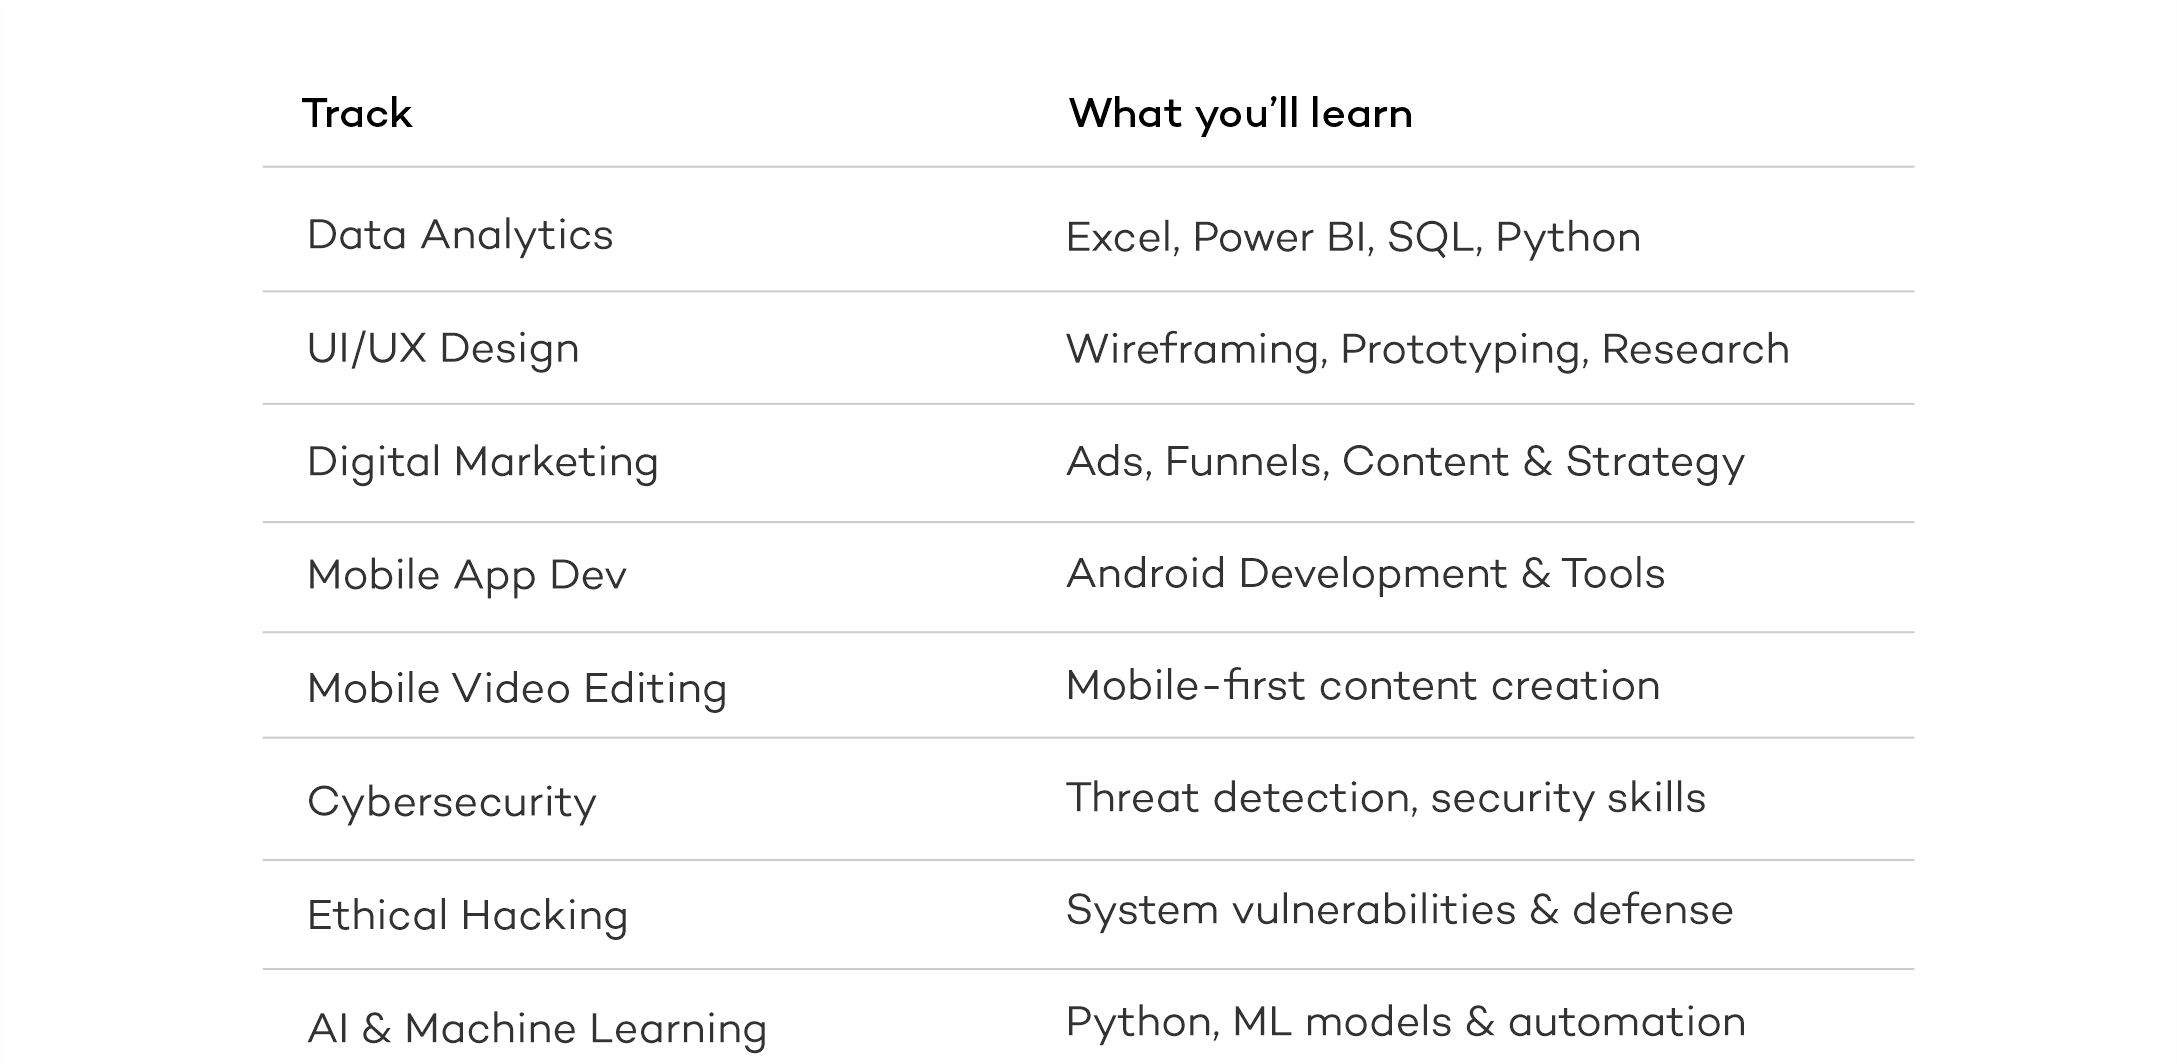
Task: Click Android Development & Tools description
Action: [1365, 574]
